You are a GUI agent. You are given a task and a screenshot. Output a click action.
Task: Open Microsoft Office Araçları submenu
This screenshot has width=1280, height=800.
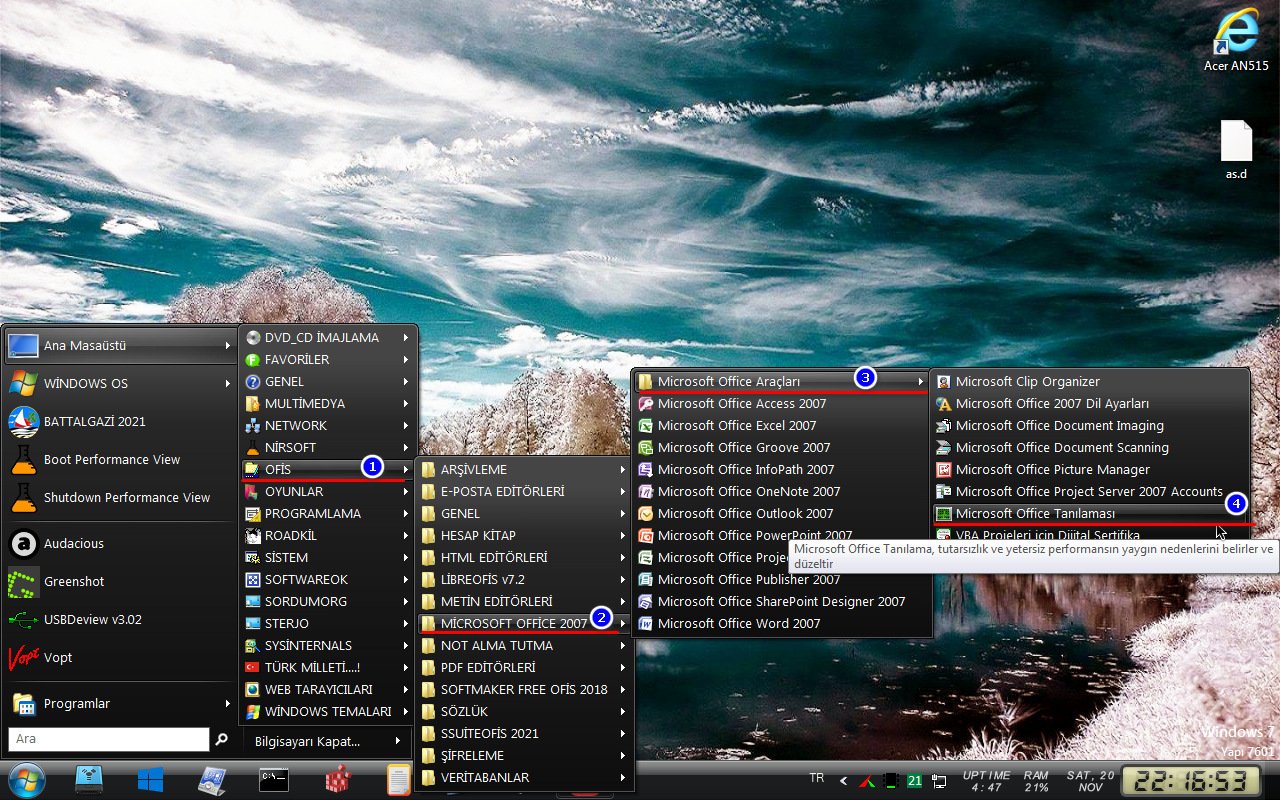pyautogui.click(x=782, y=381)
